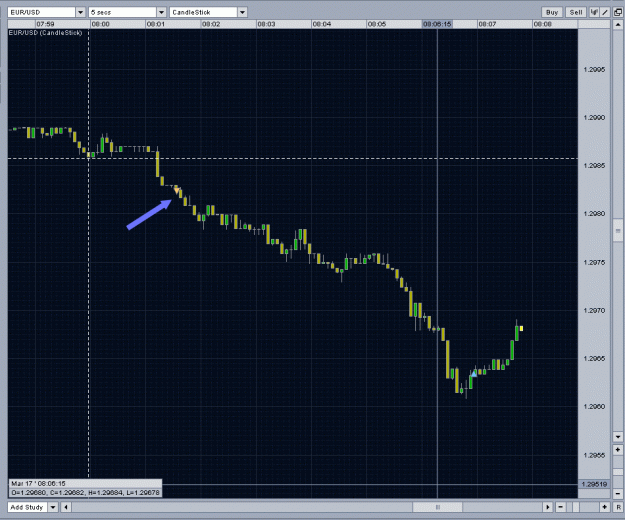Viewport: 625px width, 520px height.
Task: Click the orange sell marker triangle on chart
Action: pyautogui.click(x=177, y=191)
